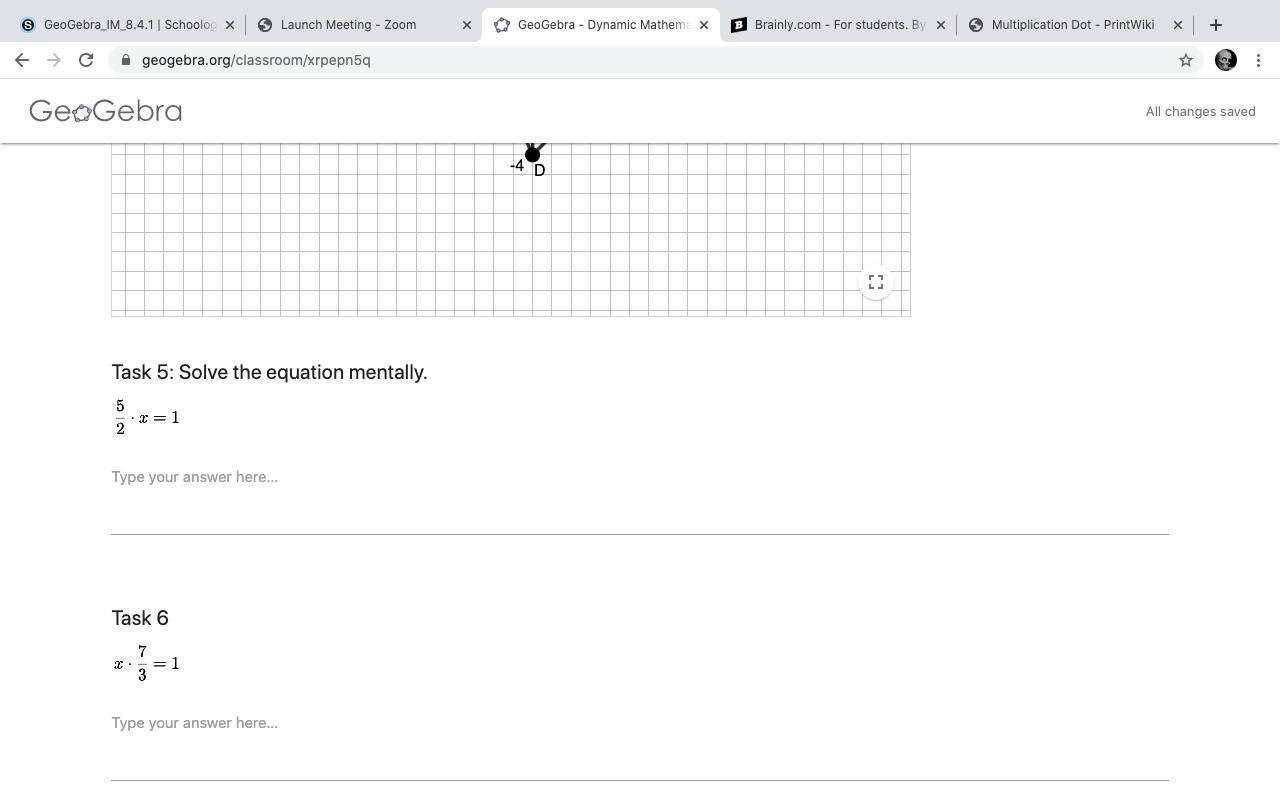This screenshot has height=800, width=1280.
Task: Click the browser forward arrow
Action: [x=54, y=60]
